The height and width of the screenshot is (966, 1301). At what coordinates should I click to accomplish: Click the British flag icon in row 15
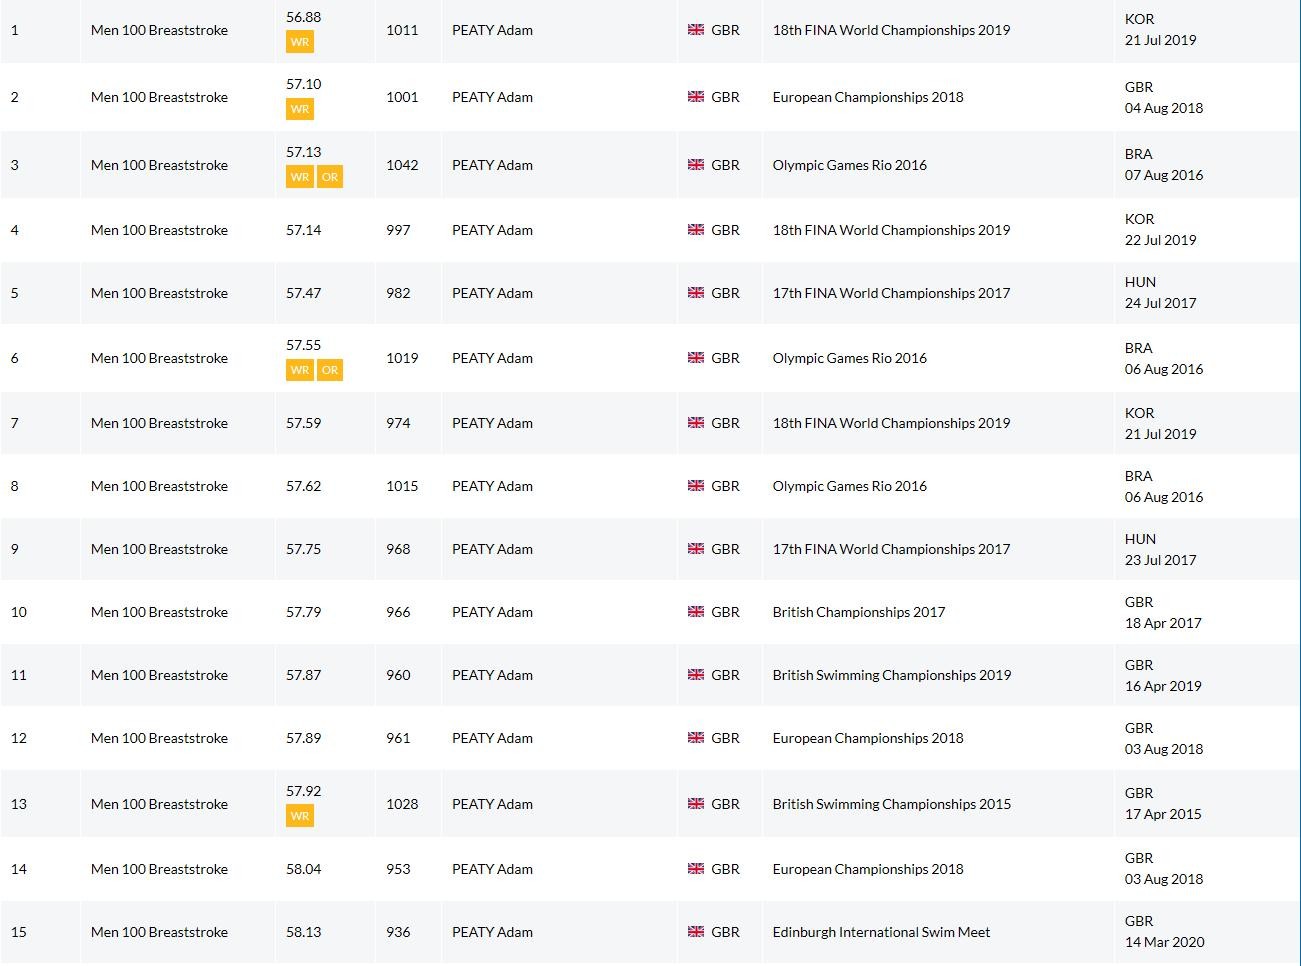click(x=696, y=932)
